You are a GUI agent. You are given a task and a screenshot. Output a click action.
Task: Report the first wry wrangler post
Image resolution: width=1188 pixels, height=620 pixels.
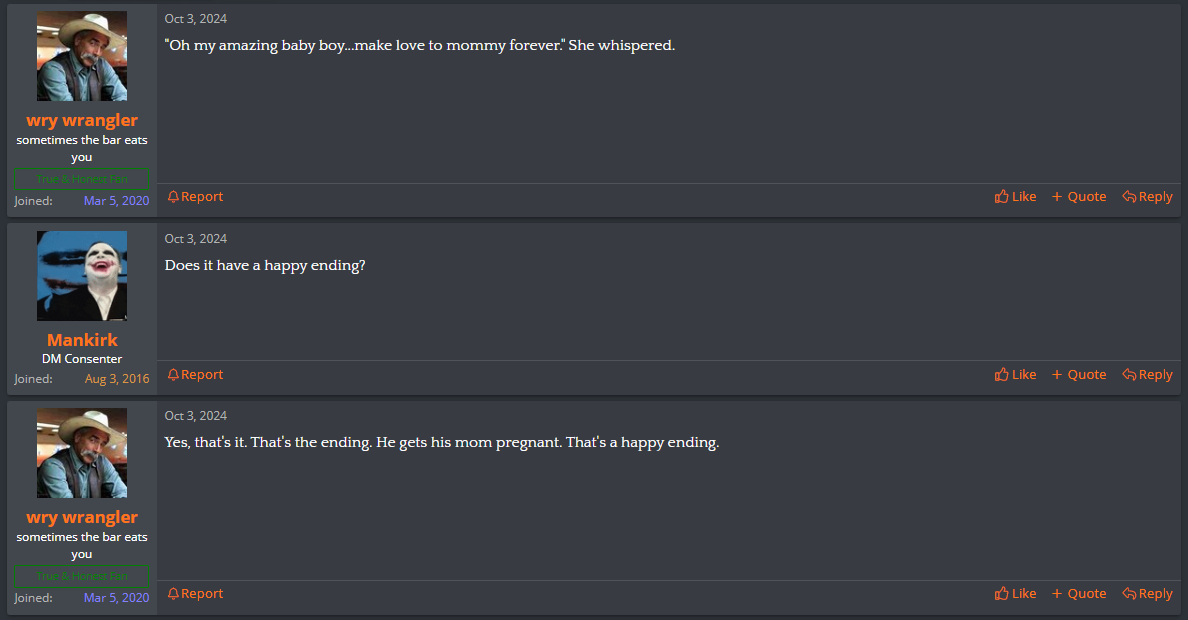195,197
